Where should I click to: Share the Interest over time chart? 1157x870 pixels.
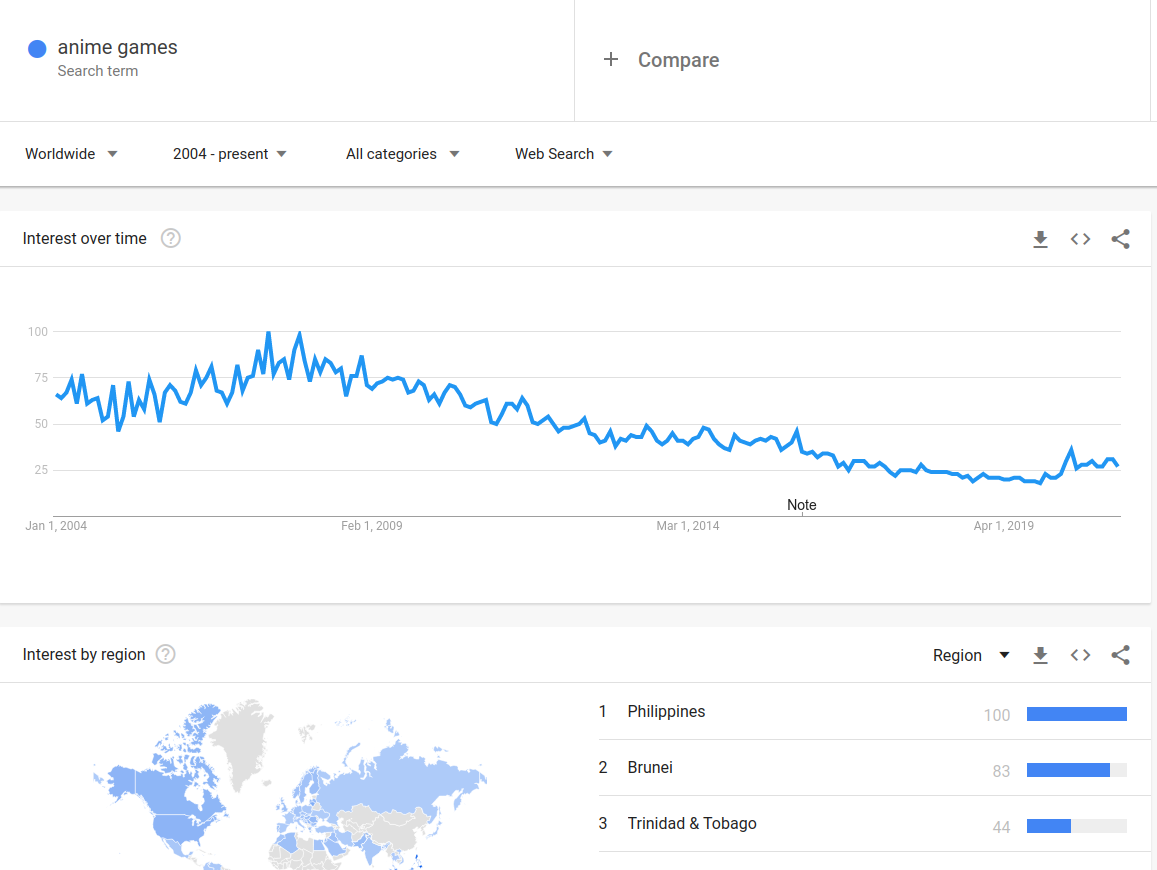point(1120,239)
